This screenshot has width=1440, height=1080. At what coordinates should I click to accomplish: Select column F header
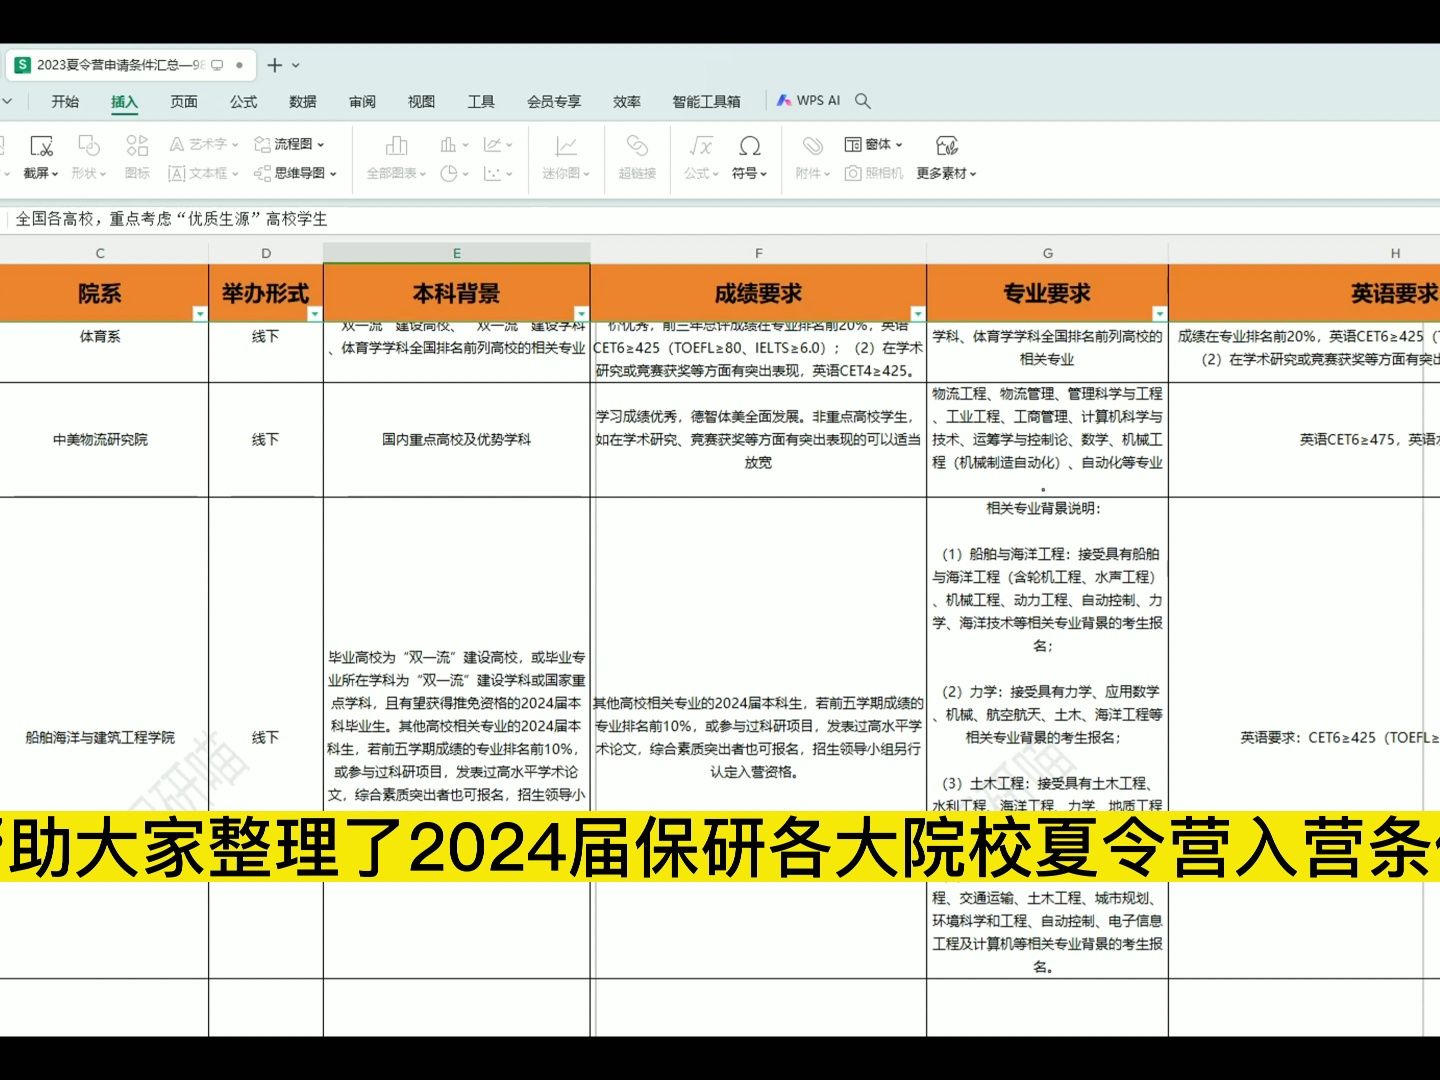tap(759, 253)
